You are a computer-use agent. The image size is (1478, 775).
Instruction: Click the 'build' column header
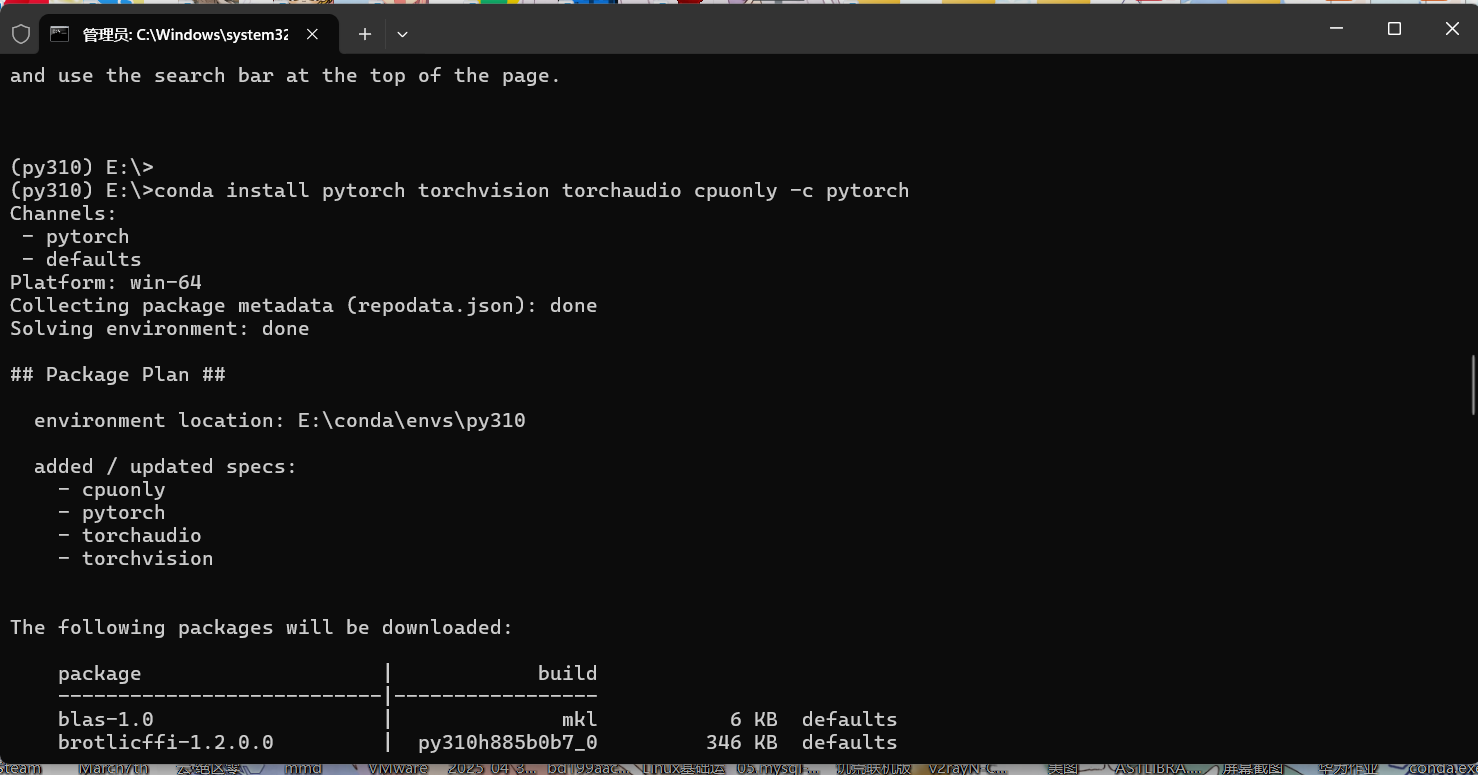coord(568,673)
